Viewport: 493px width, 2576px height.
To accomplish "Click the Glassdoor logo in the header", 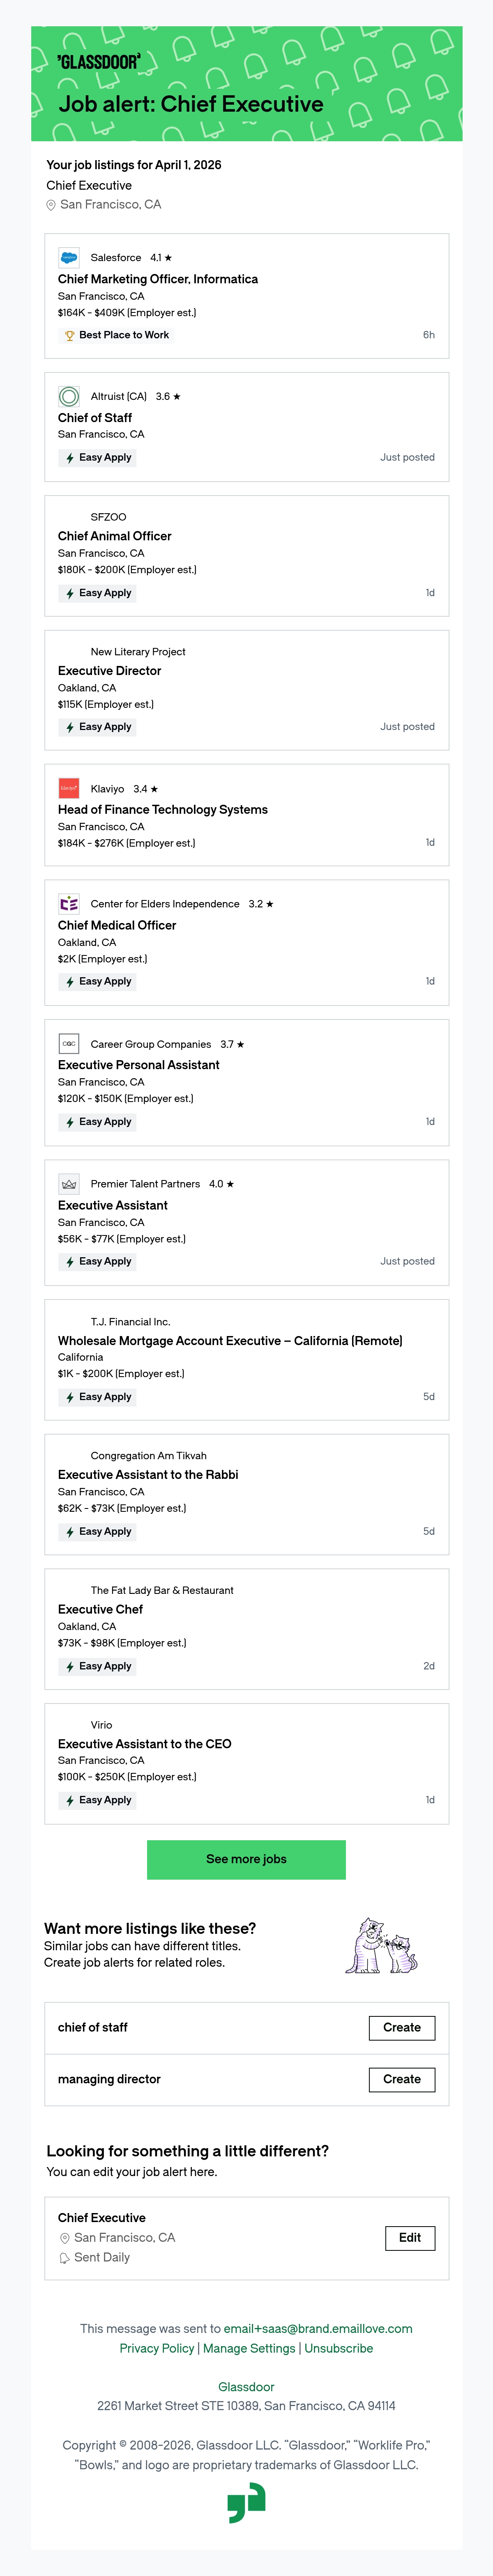I will point(99,62).
